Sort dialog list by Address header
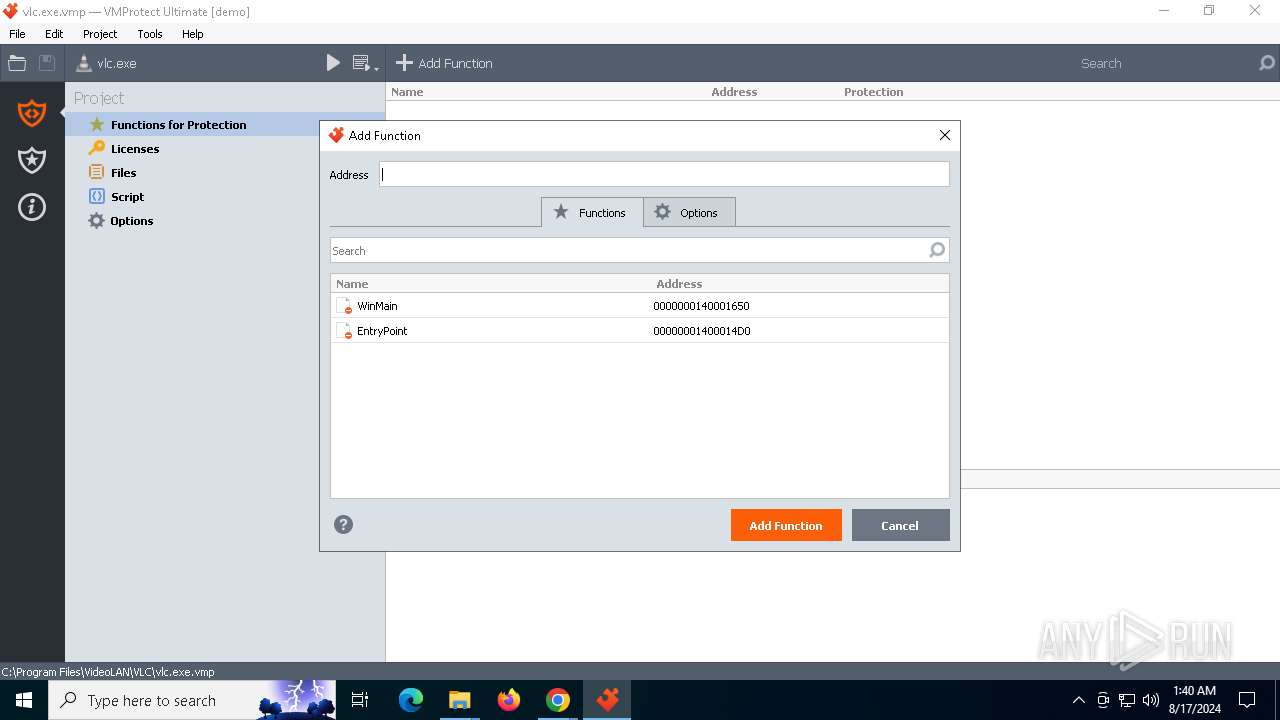1280x720 pixels. tap(679, 284)
